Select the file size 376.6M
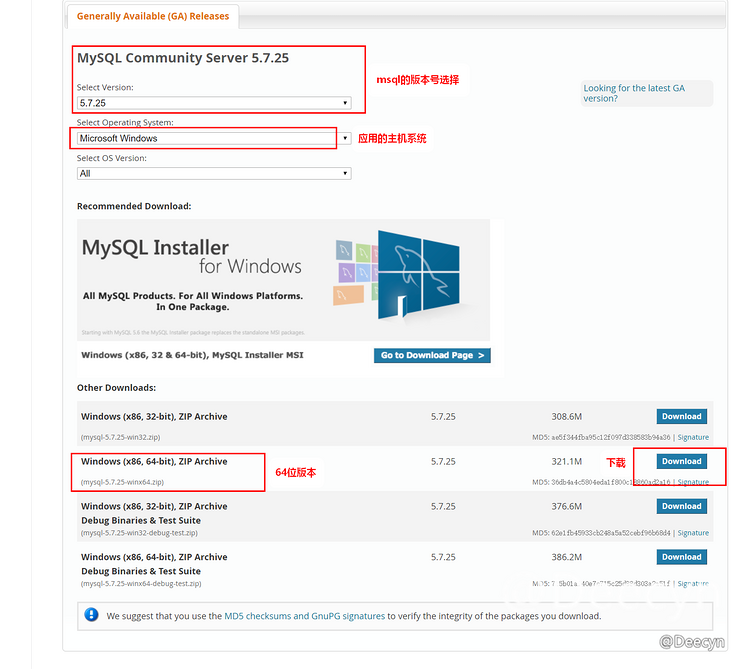The image size is (732, 669). tap(567, 506)
